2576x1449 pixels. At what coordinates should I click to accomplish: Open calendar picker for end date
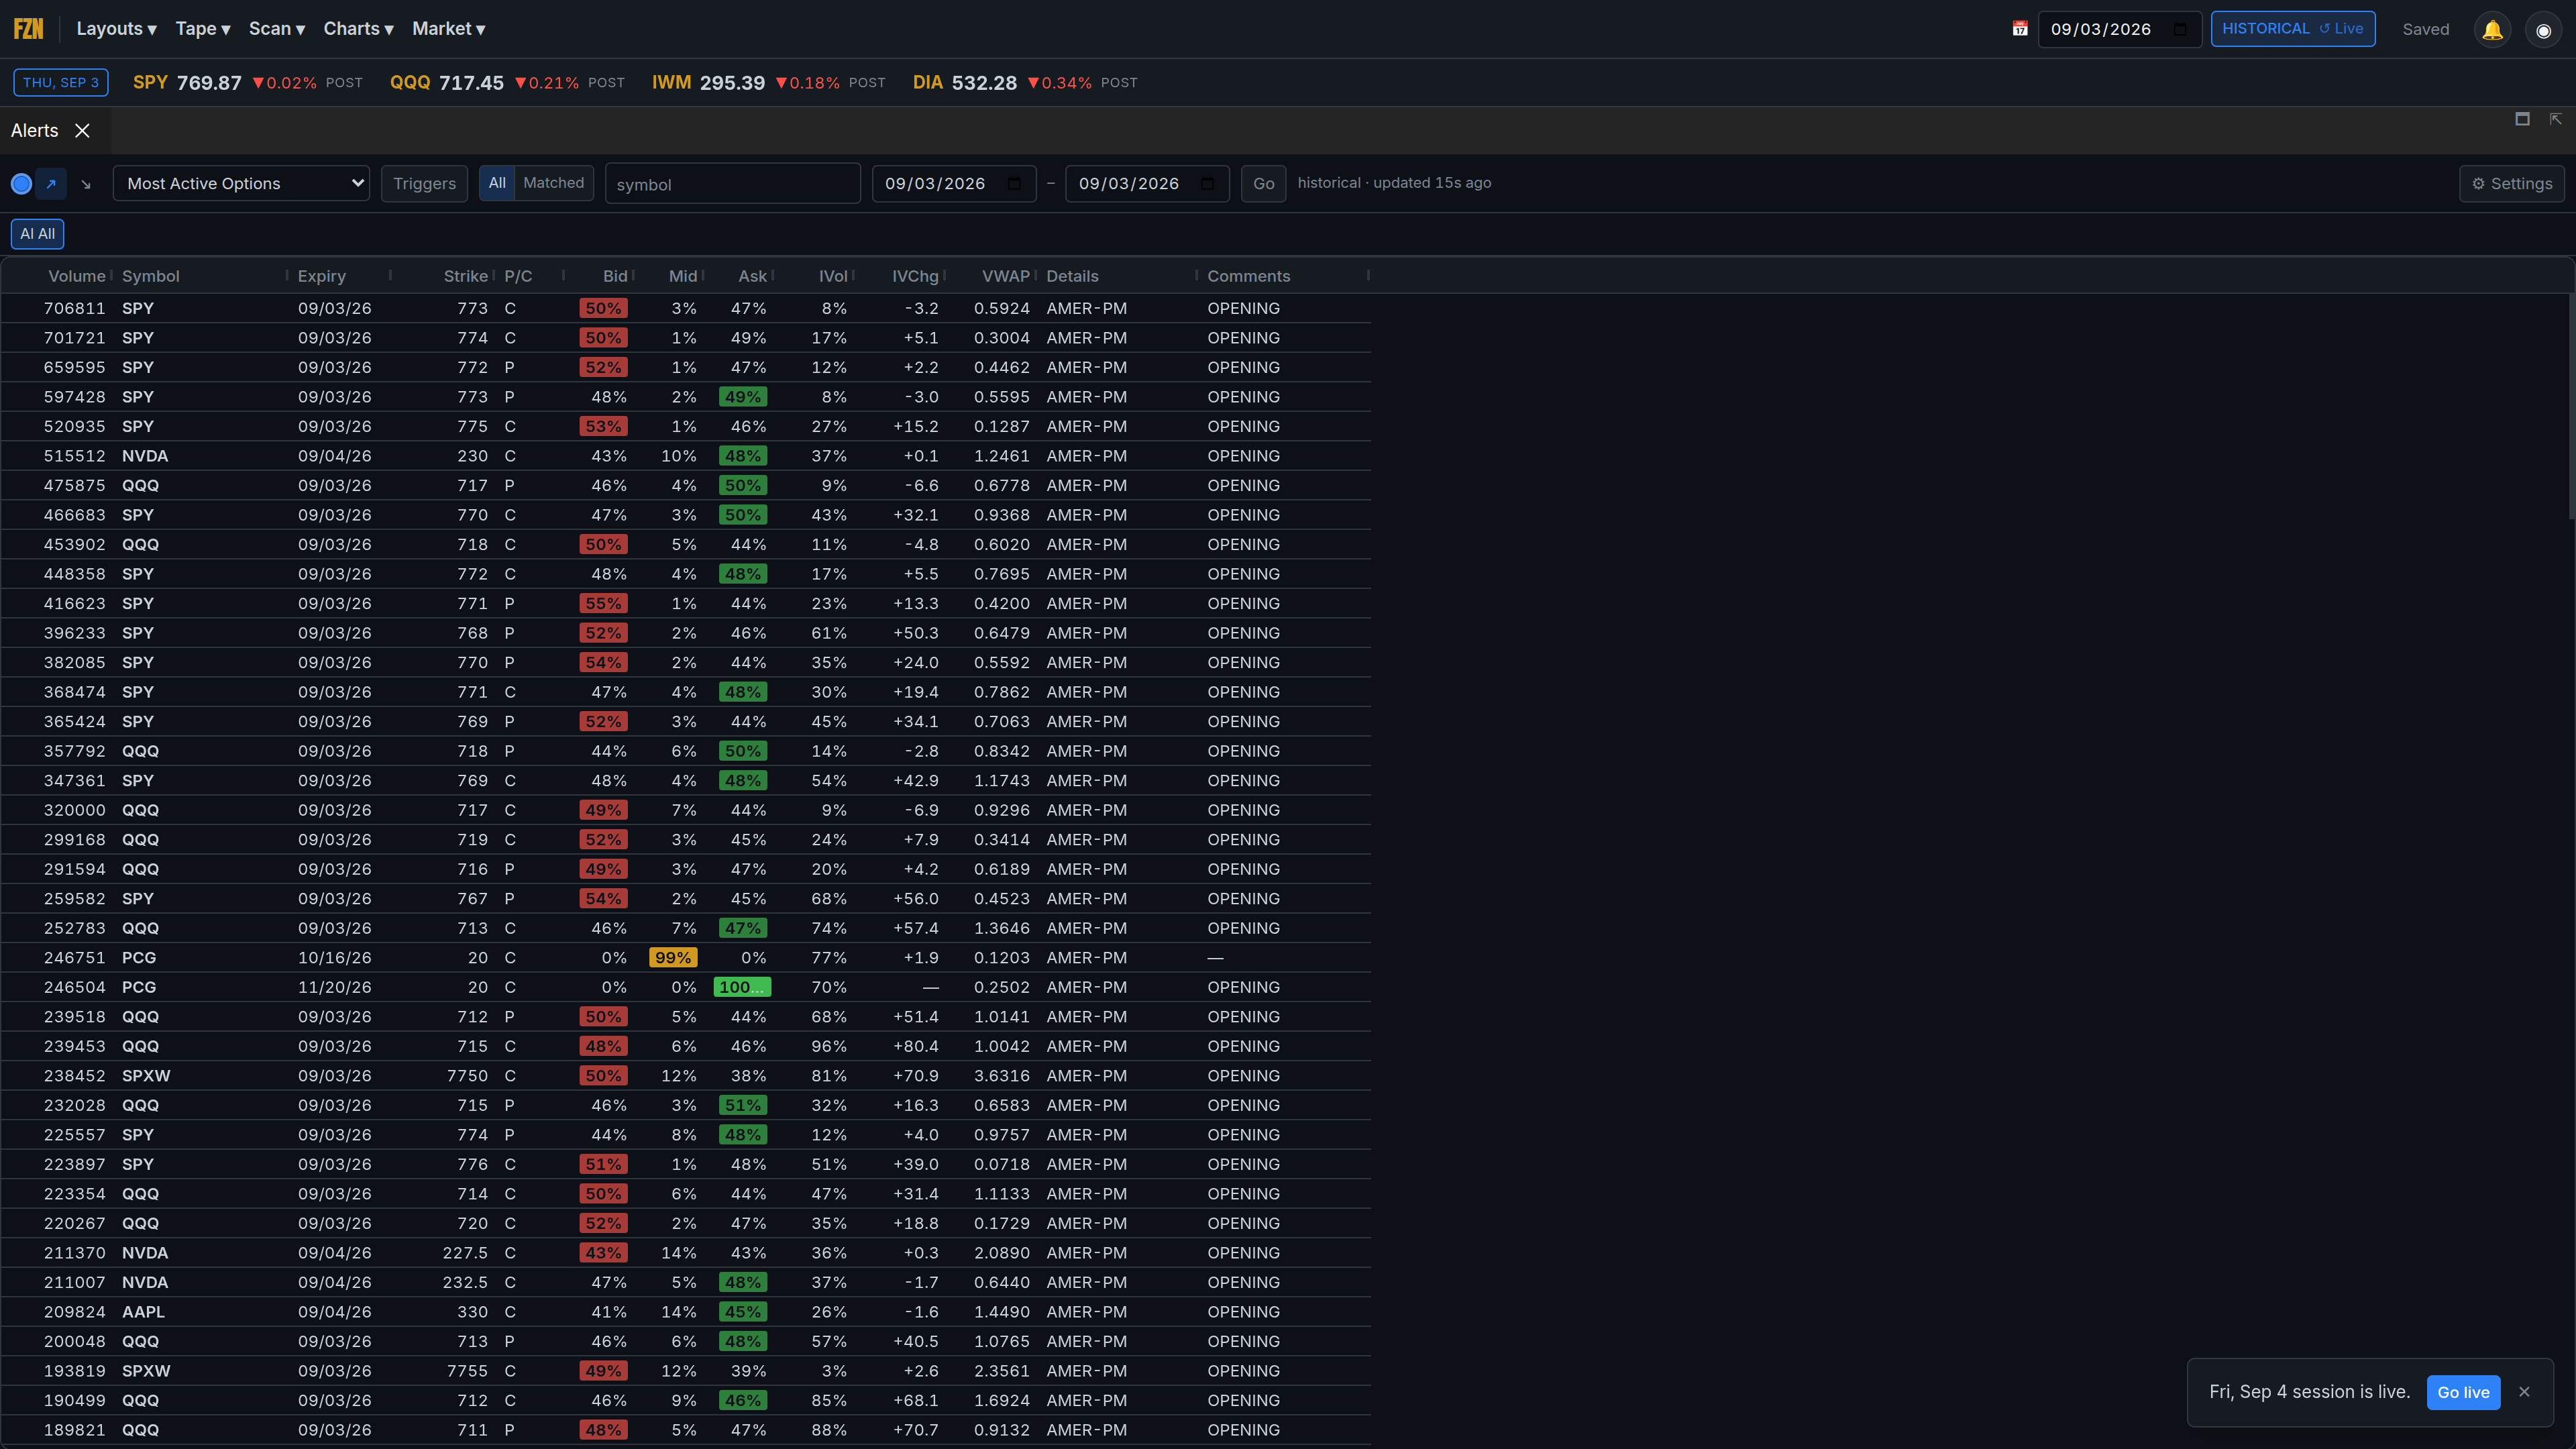pos(1208,184)
